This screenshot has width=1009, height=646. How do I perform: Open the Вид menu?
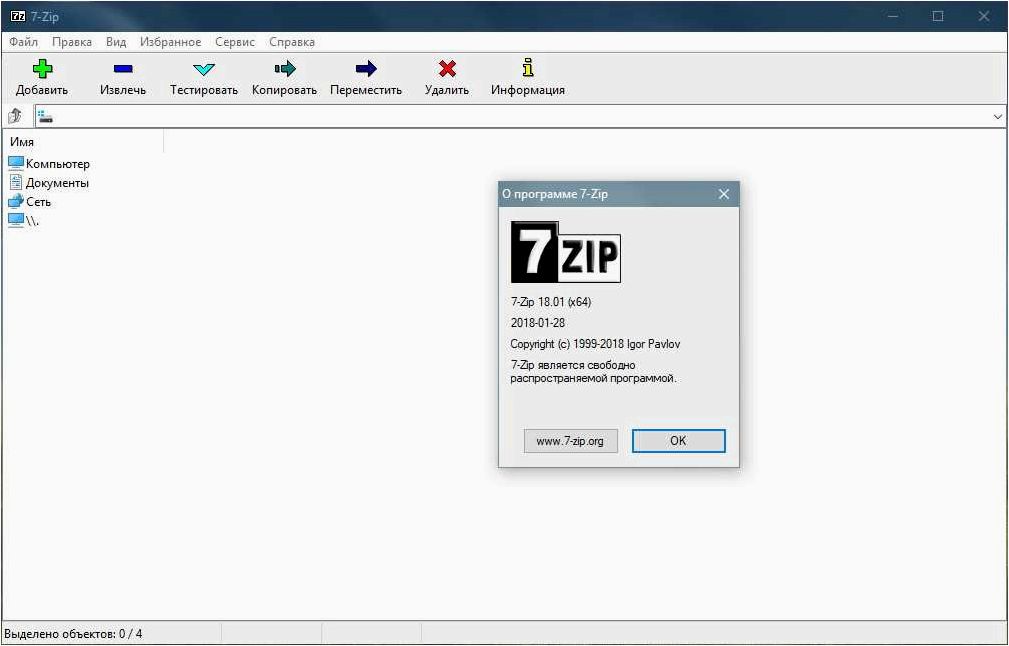116,42
